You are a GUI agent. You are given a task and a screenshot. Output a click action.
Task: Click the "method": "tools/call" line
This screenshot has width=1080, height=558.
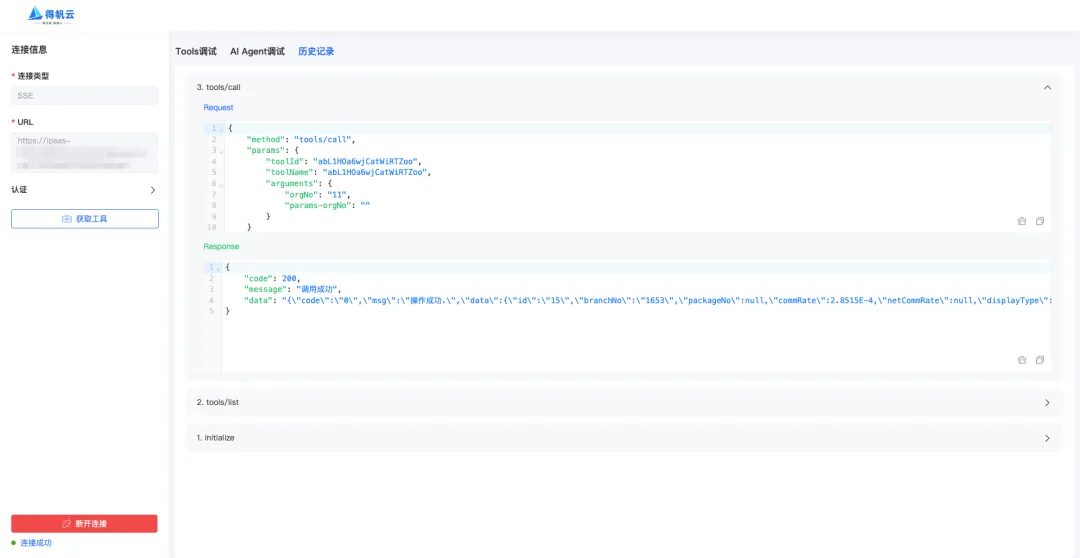coord(300,139)
